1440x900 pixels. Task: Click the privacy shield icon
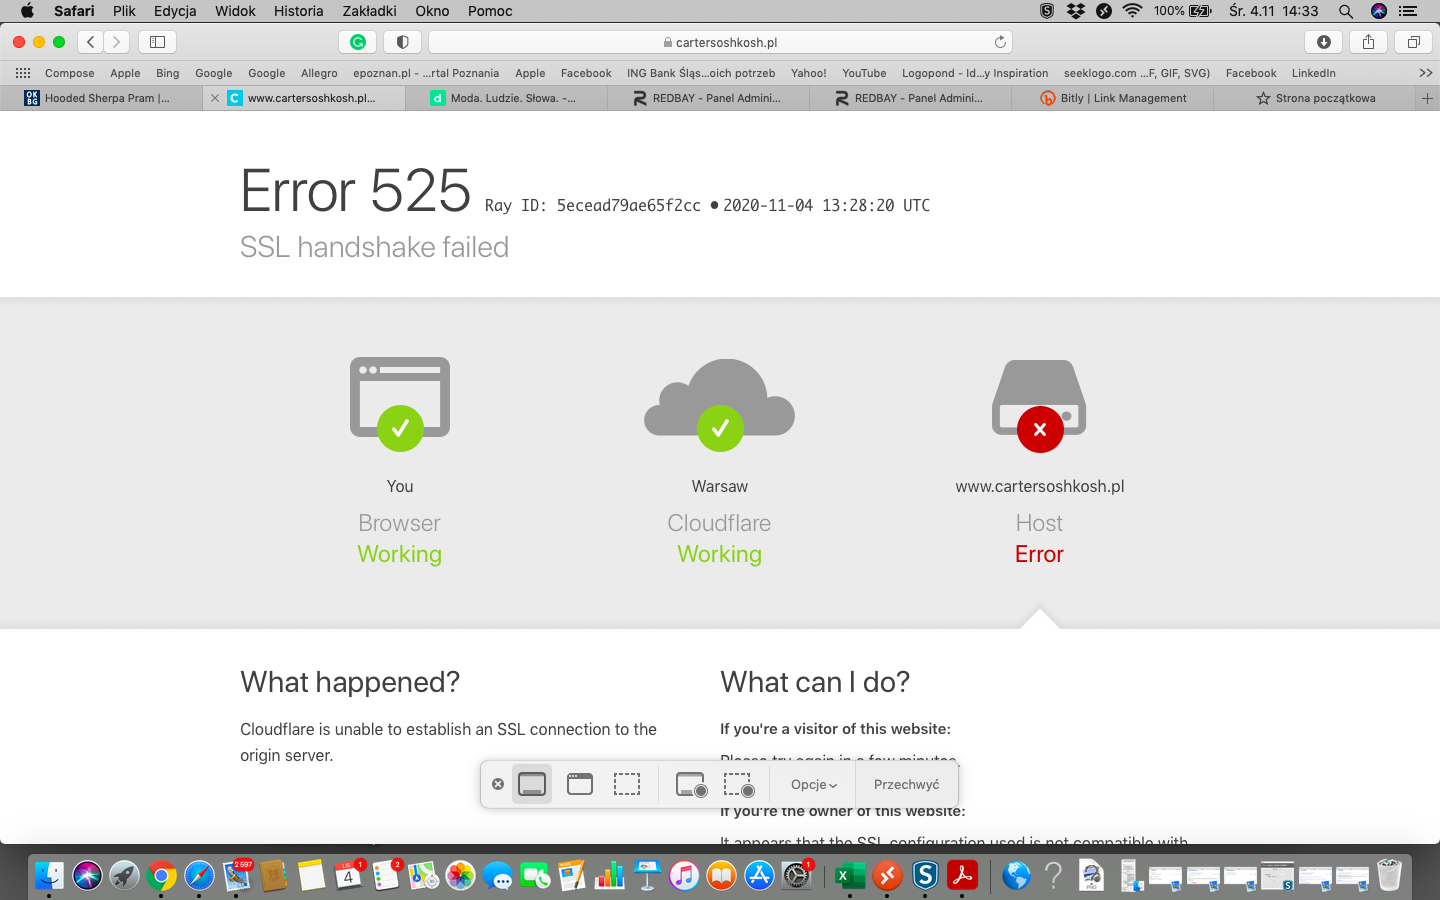pos(402,42)
